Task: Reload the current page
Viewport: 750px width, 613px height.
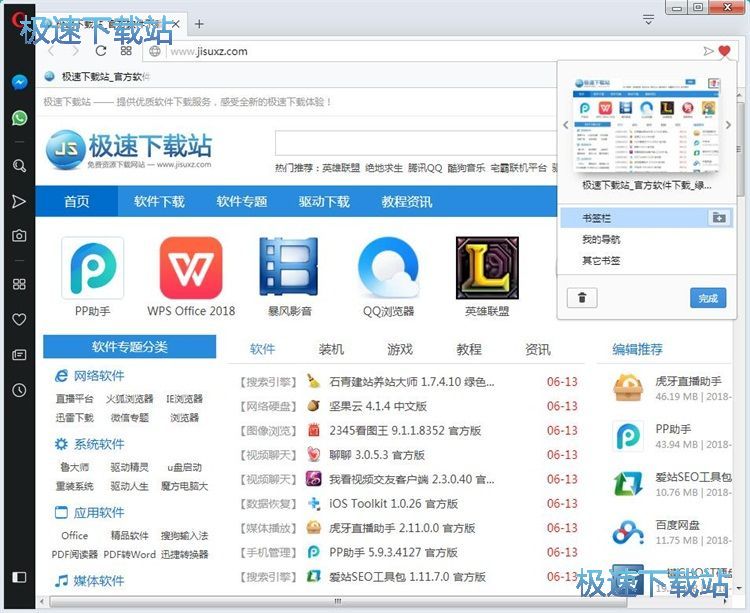Action: [100, 51]
